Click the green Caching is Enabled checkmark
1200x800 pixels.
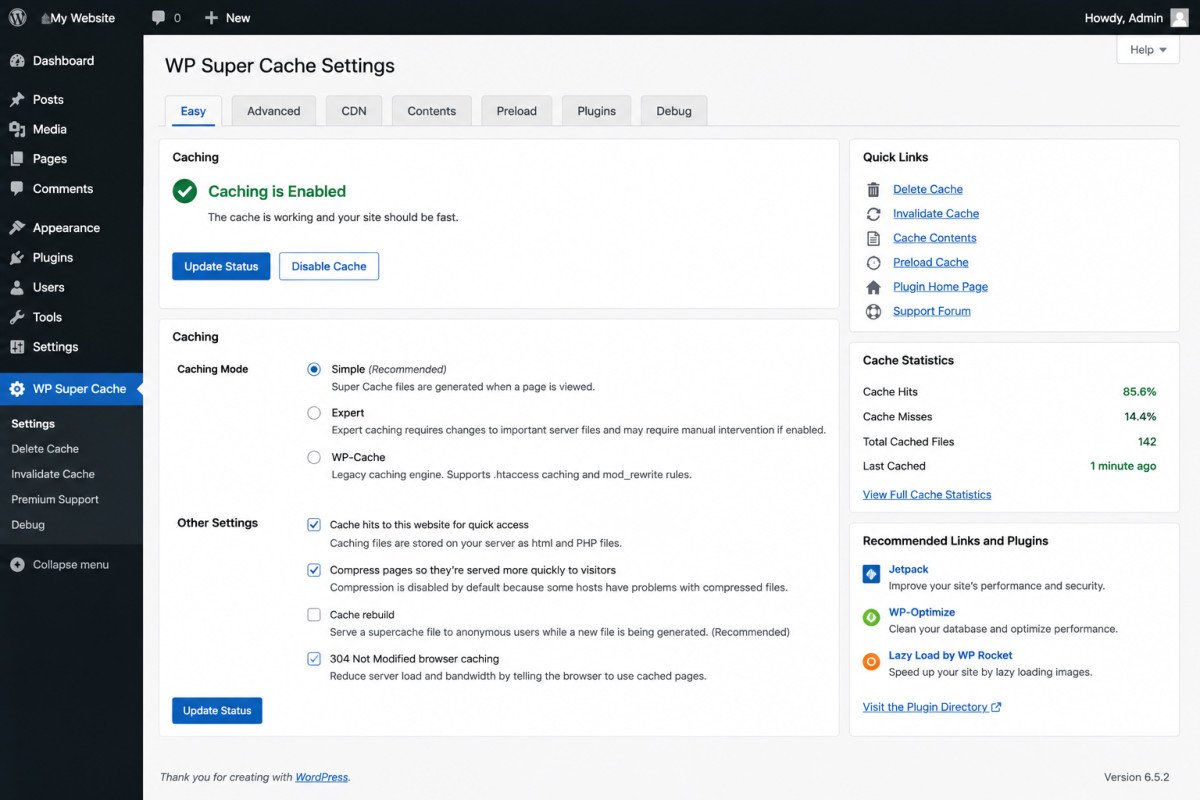coord(185,191)
